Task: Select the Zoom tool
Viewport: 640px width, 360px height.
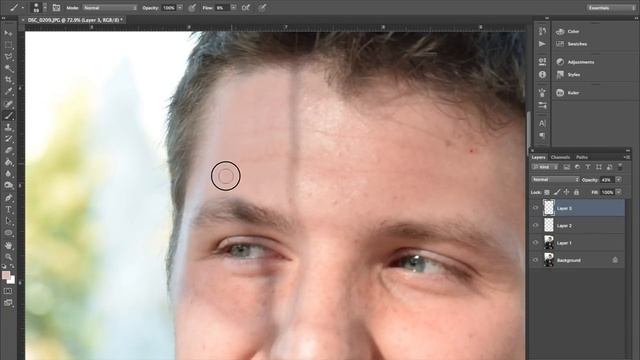Action: (8, 257)
